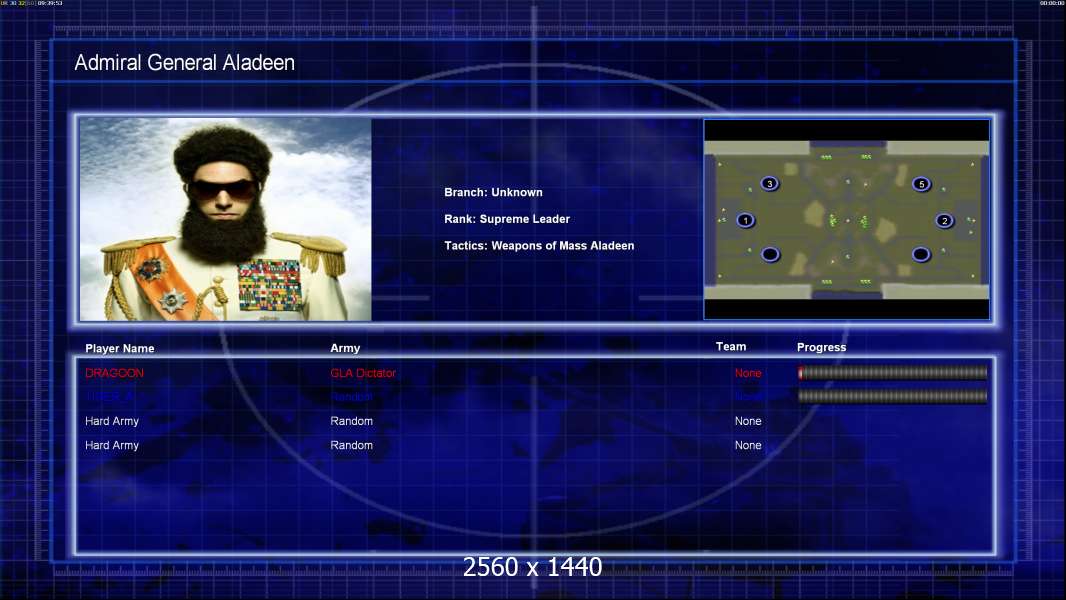Click the 'Progress' column header
Image resolution: width=1066 pixels, height=600 pixels.
[x=821, y=347]
